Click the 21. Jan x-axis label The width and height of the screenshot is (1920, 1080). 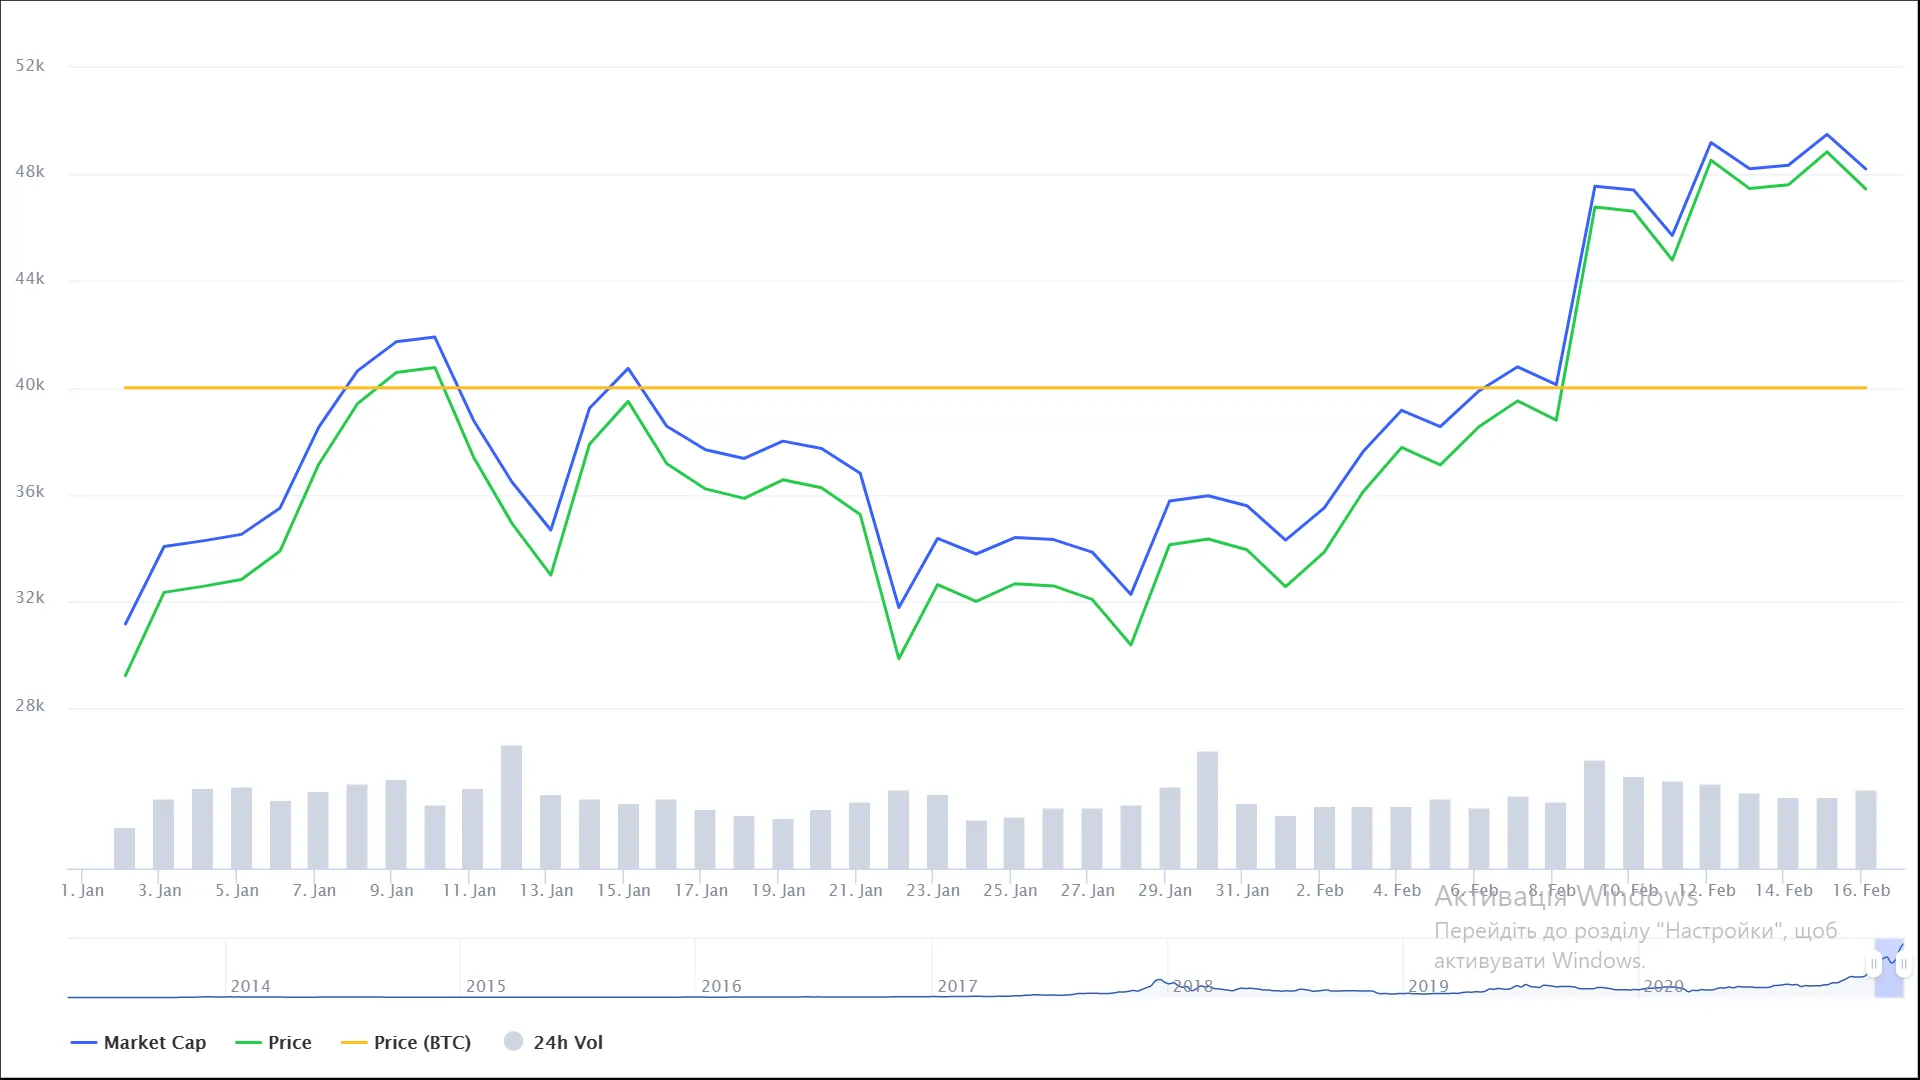(856, 890)
